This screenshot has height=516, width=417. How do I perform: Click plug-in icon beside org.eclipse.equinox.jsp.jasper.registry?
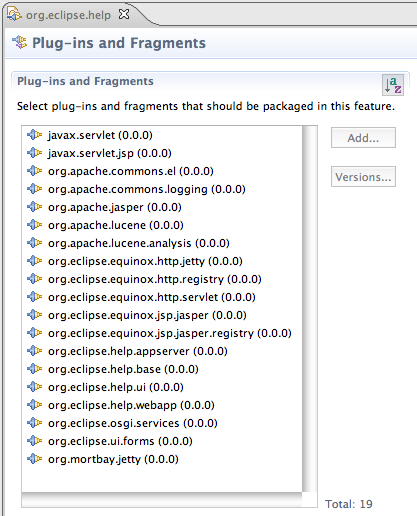[x=35, y=333]
